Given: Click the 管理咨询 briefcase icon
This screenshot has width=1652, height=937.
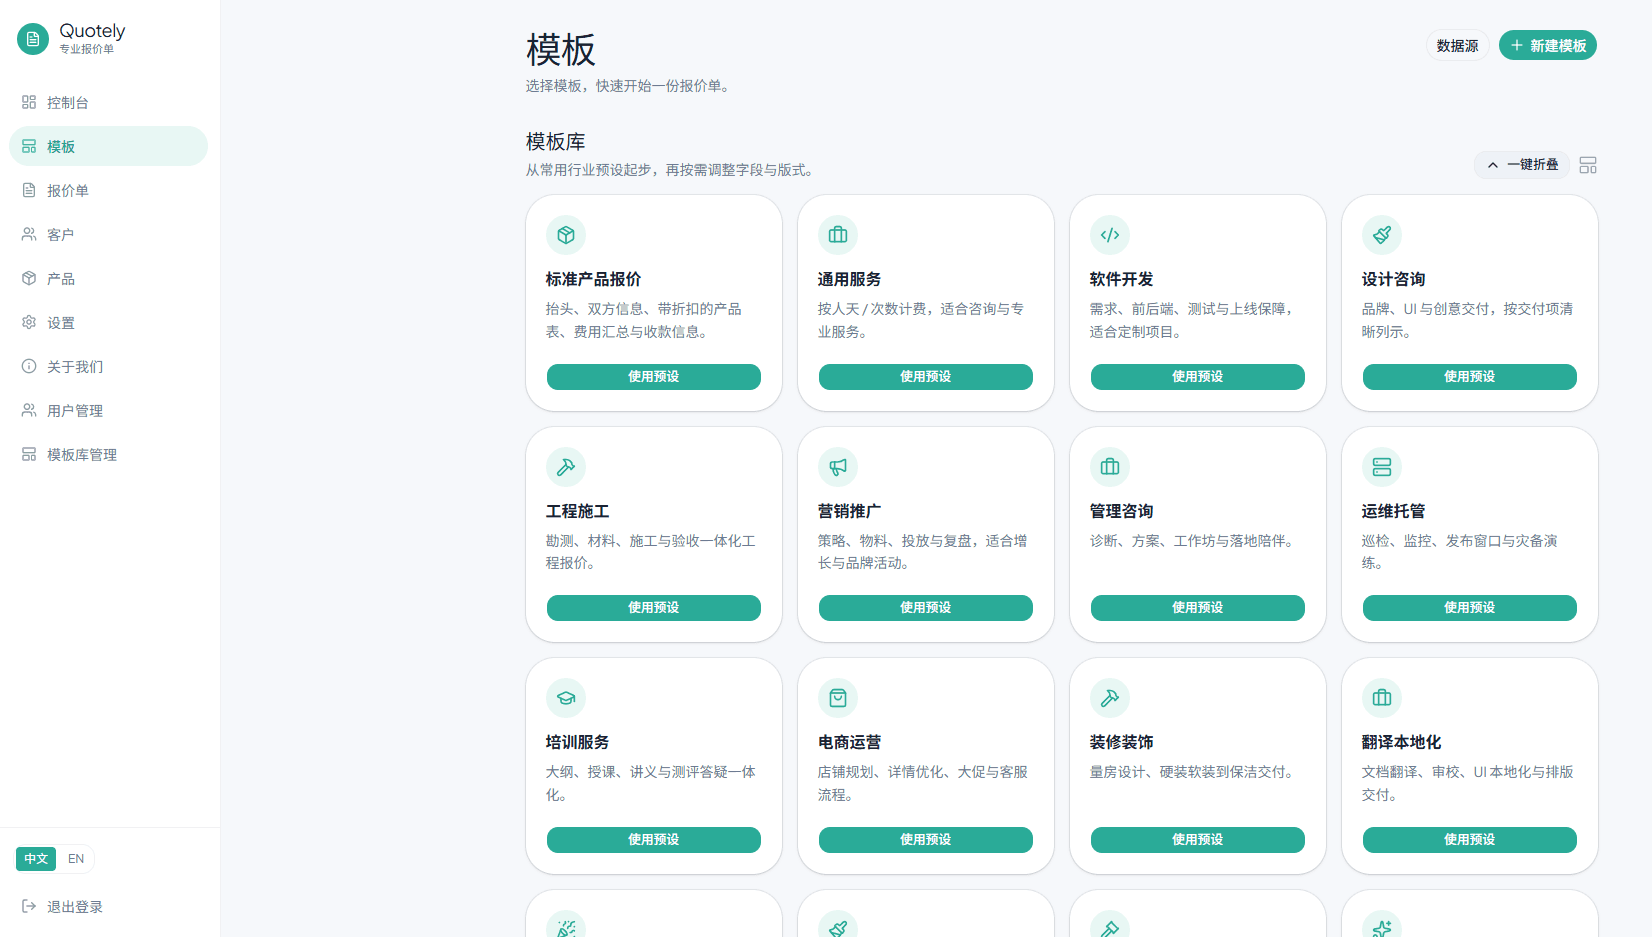Looking at the screenshot, I should 1110,467.
